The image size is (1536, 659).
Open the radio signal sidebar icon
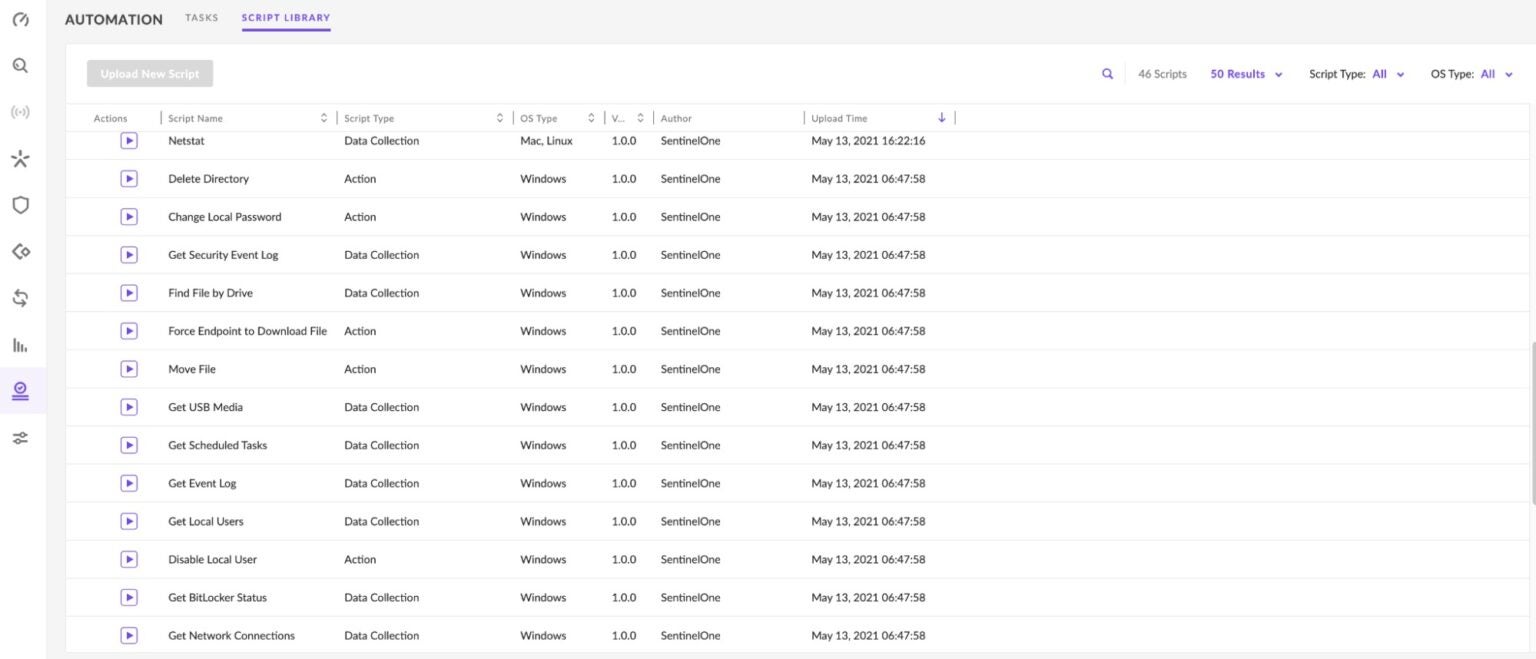point(20,112)
